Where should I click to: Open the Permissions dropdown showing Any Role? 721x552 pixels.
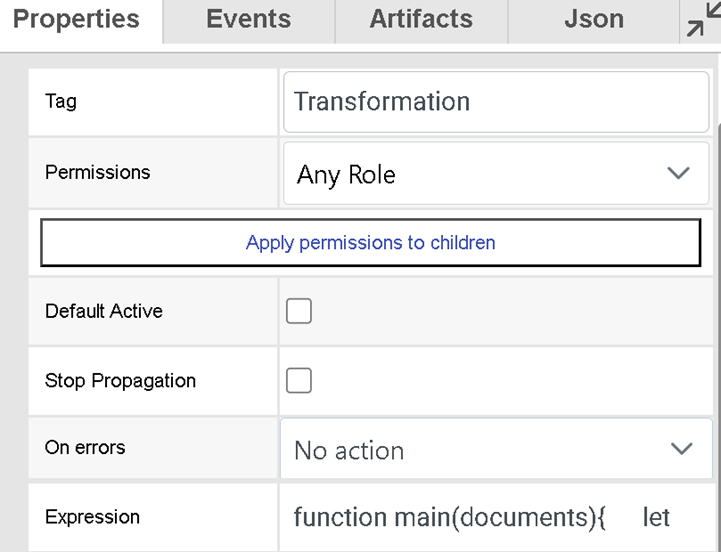480,174
